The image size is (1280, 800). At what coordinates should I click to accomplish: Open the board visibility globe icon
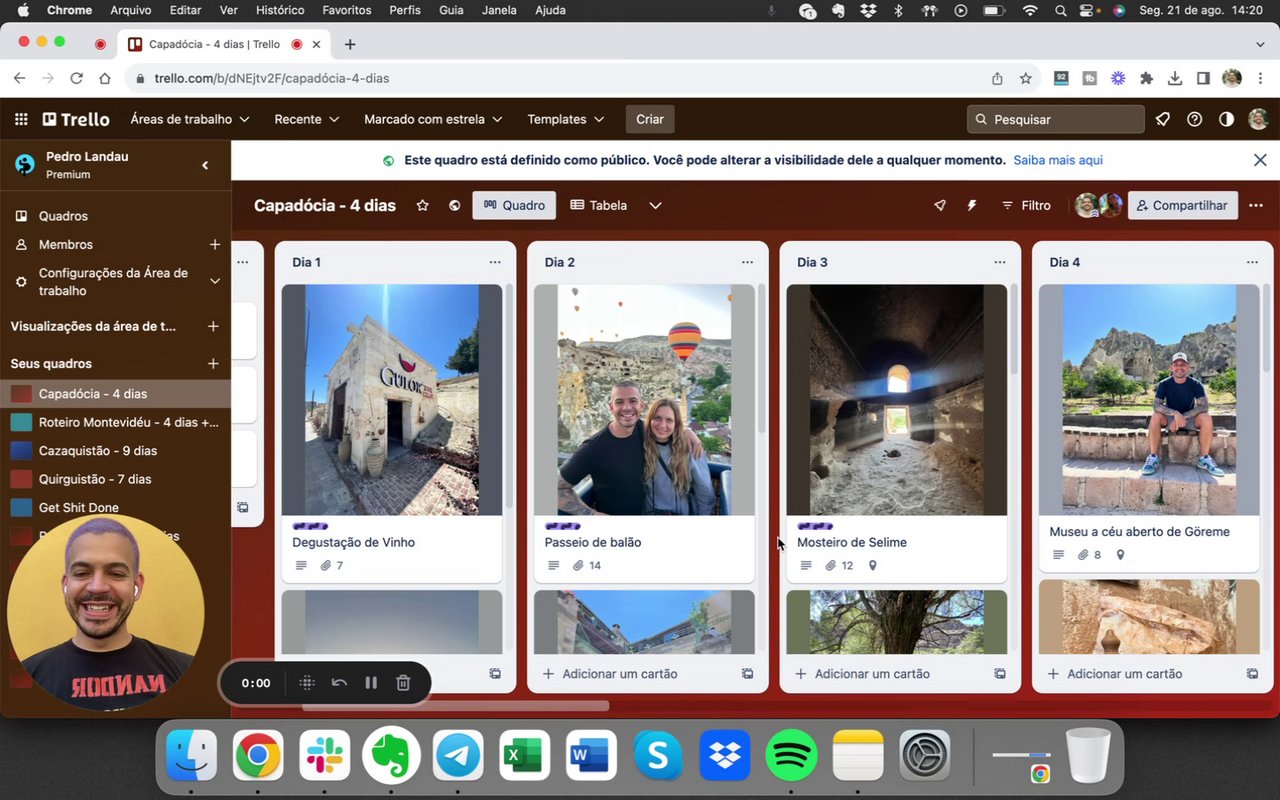(x=454, y=205)
